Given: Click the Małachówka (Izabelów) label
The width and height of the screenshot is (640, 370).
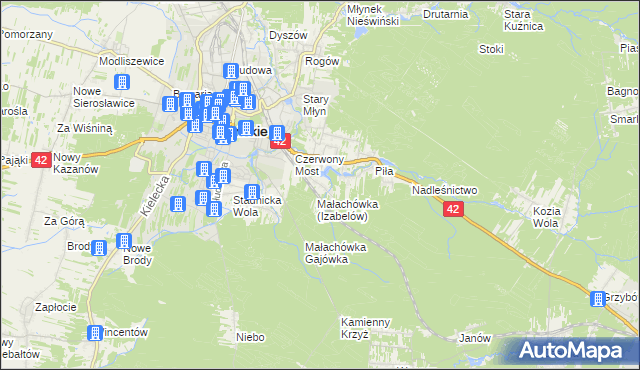Looking at the screenshot, I should pyautogui.click(x=347, y=210).
